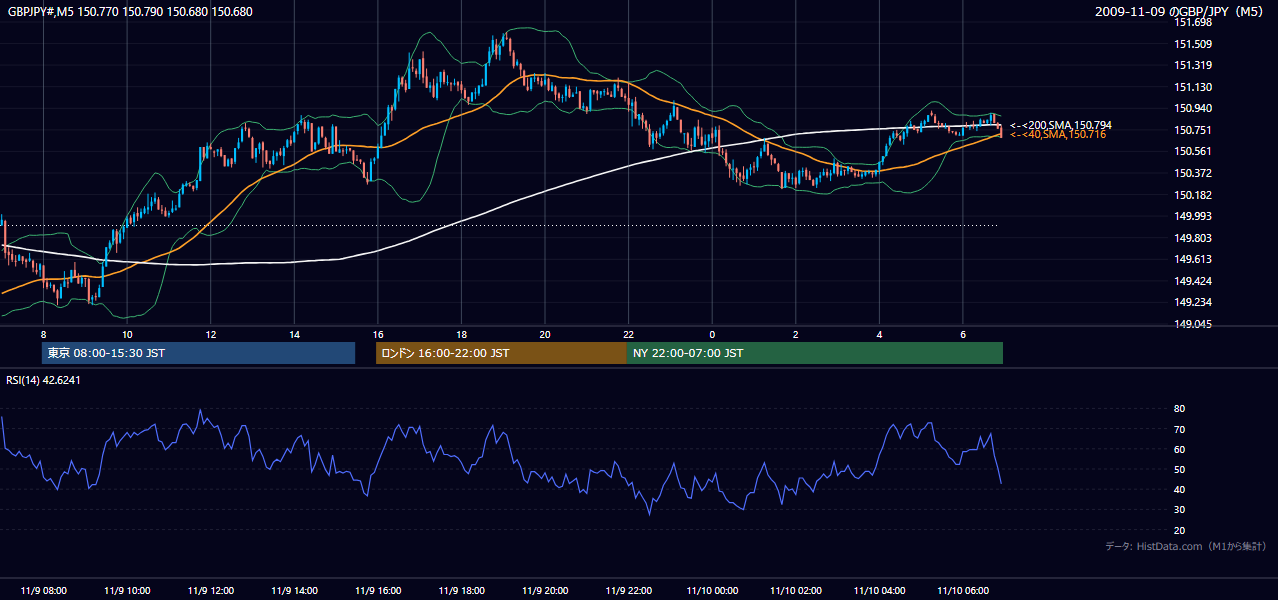The height and width of the screenshot is (600, 1278).
Task: Click RSI scale level 70
Action: (1179, 429)
